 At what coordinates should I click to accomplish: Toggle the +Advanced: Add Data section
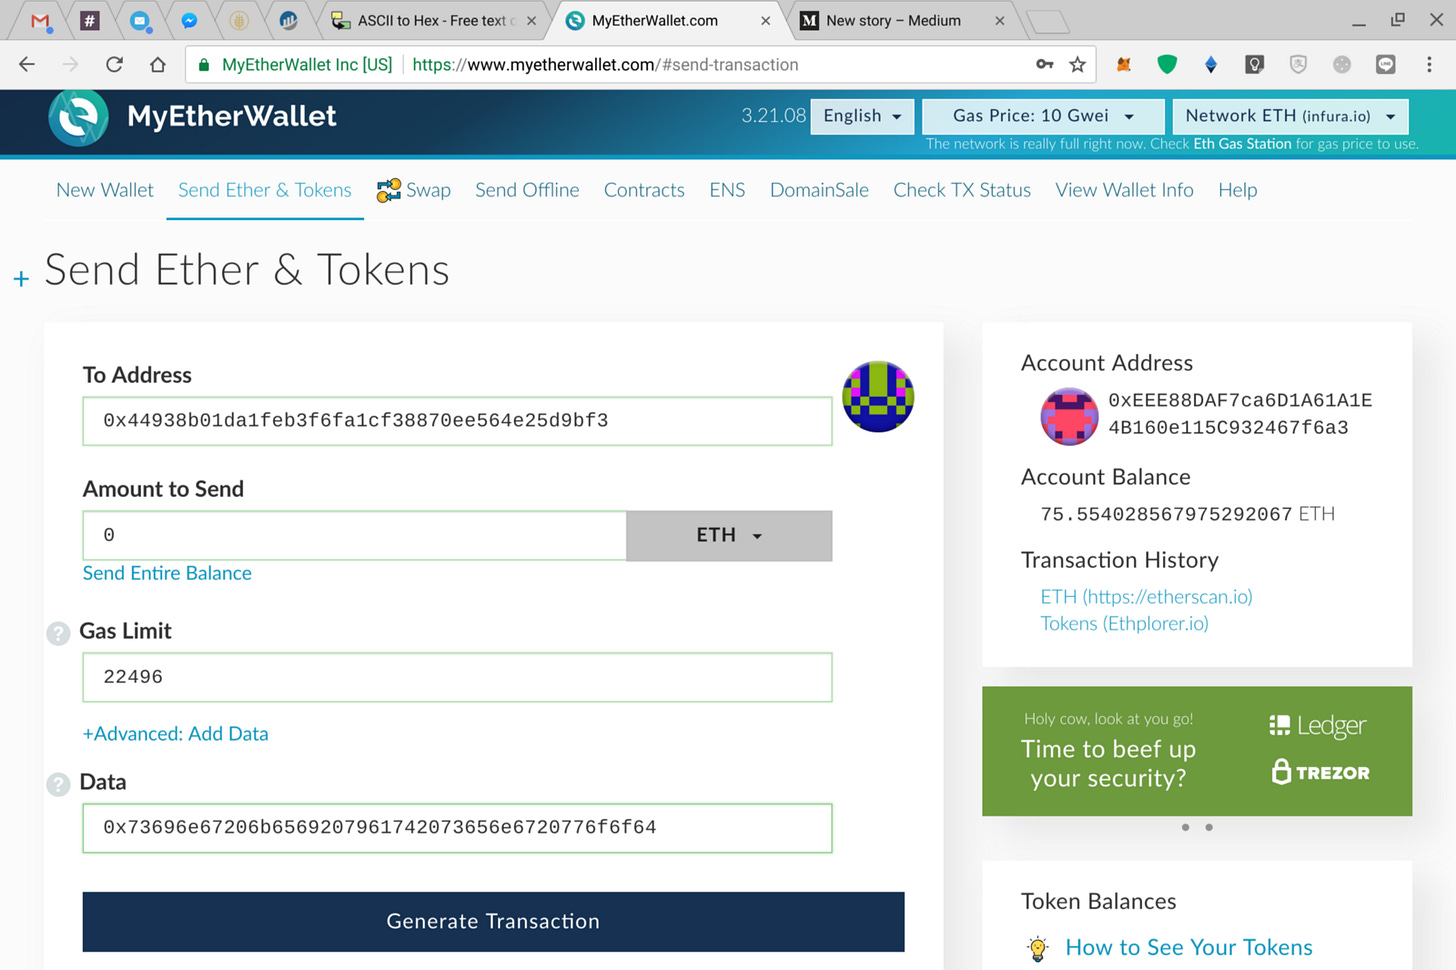coord(175,733)
